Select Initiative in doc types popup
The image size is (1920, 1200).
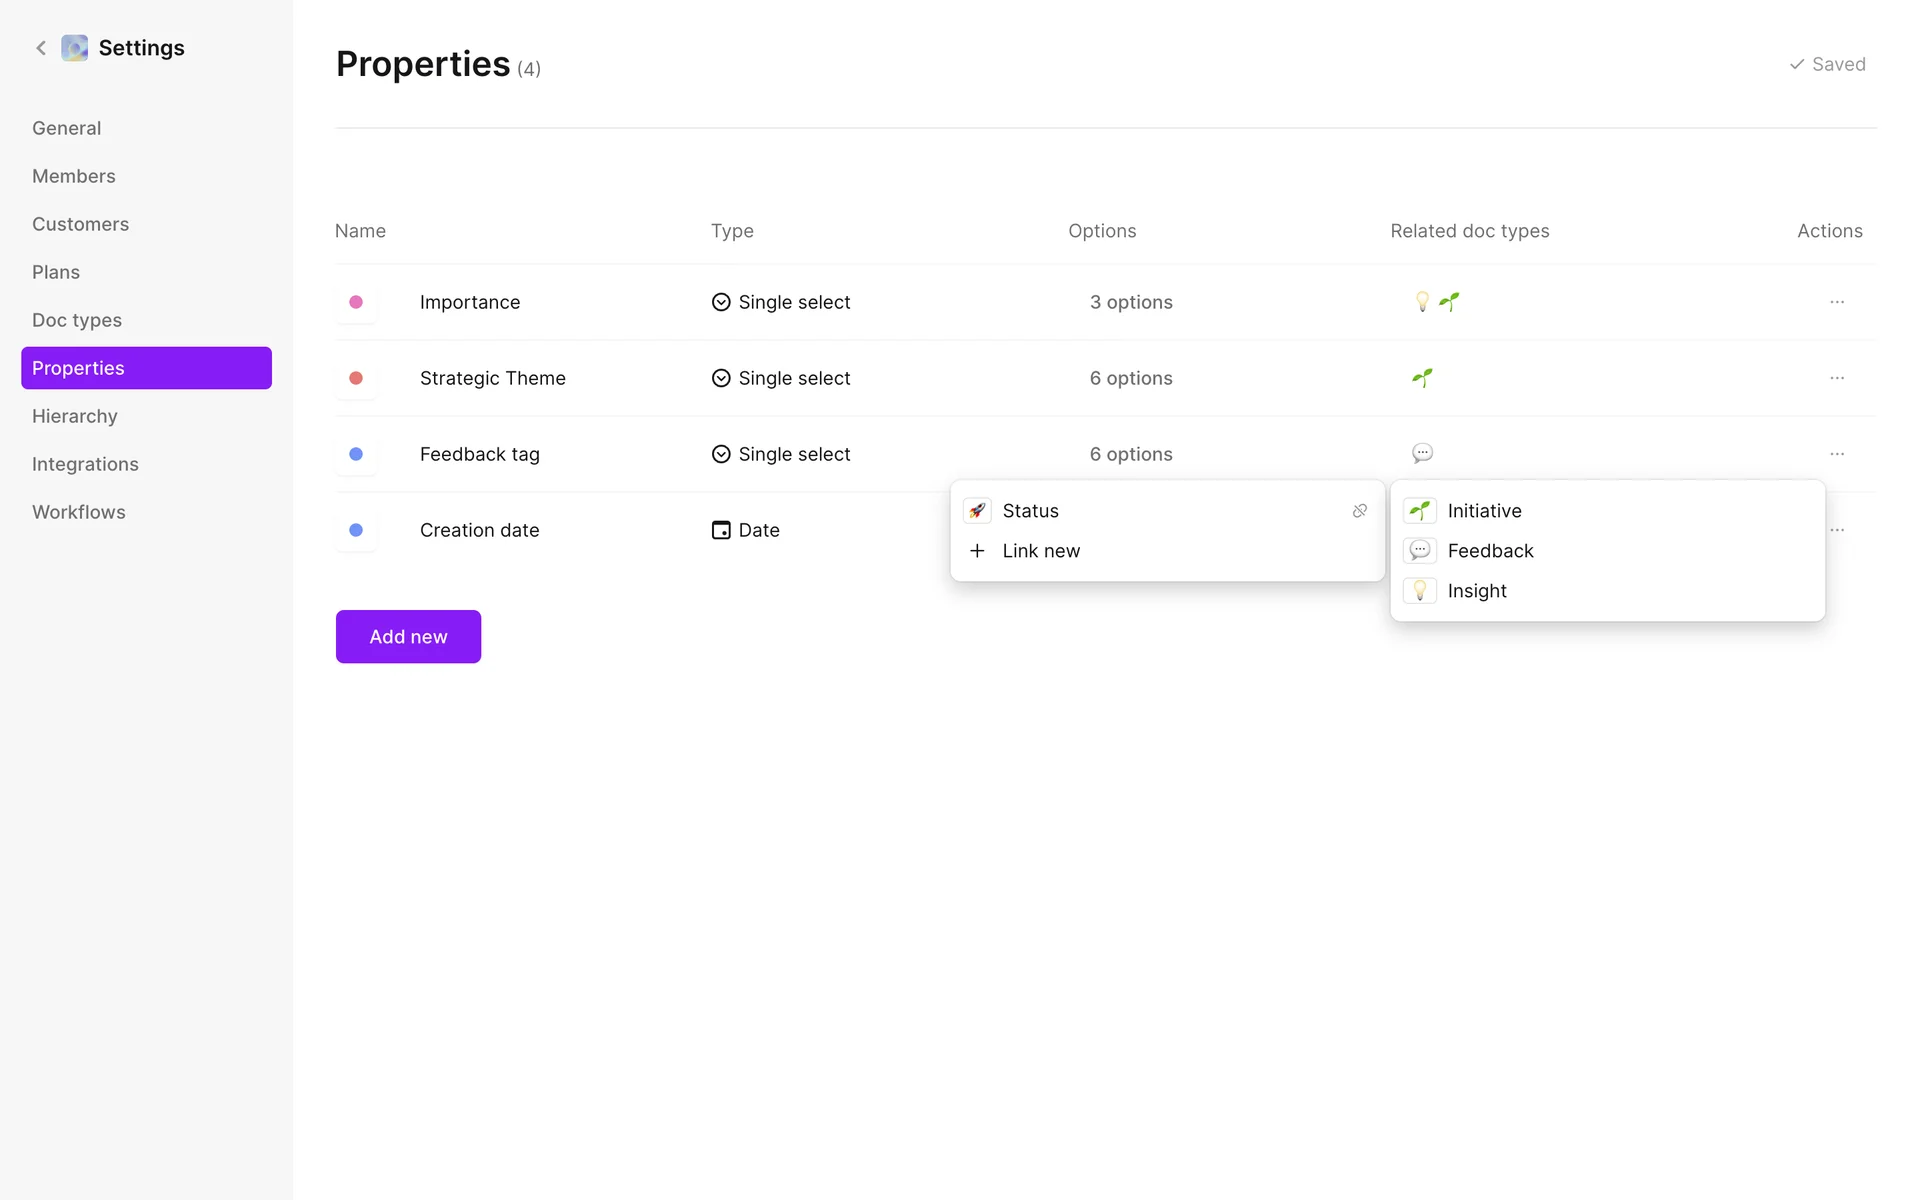pyautogui.click(x=1484, y=511)
